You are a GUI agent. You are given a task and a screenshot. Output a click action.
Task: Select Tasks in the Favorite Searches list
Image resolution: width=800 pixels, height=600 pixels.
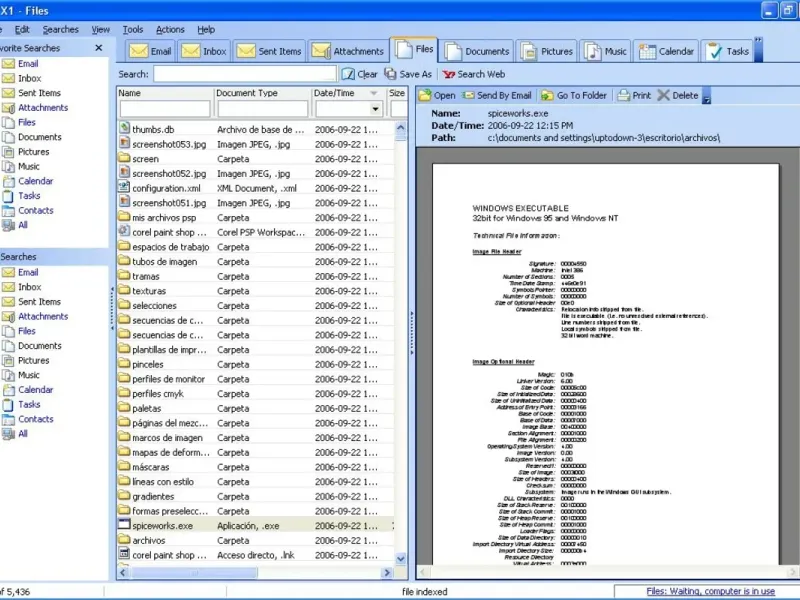point(29,196)
